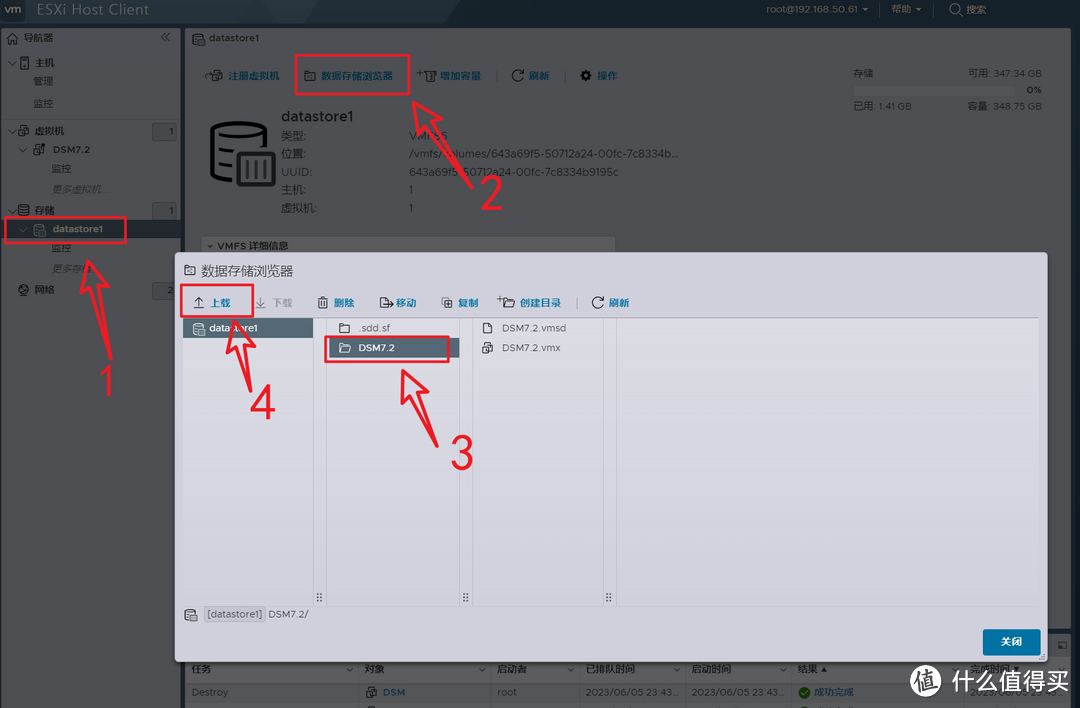Open the root@192.168.50.61 user dropdown
The height and width of the screenshot is (708, 1080).
pyautogui.click(x=817, y=10)
